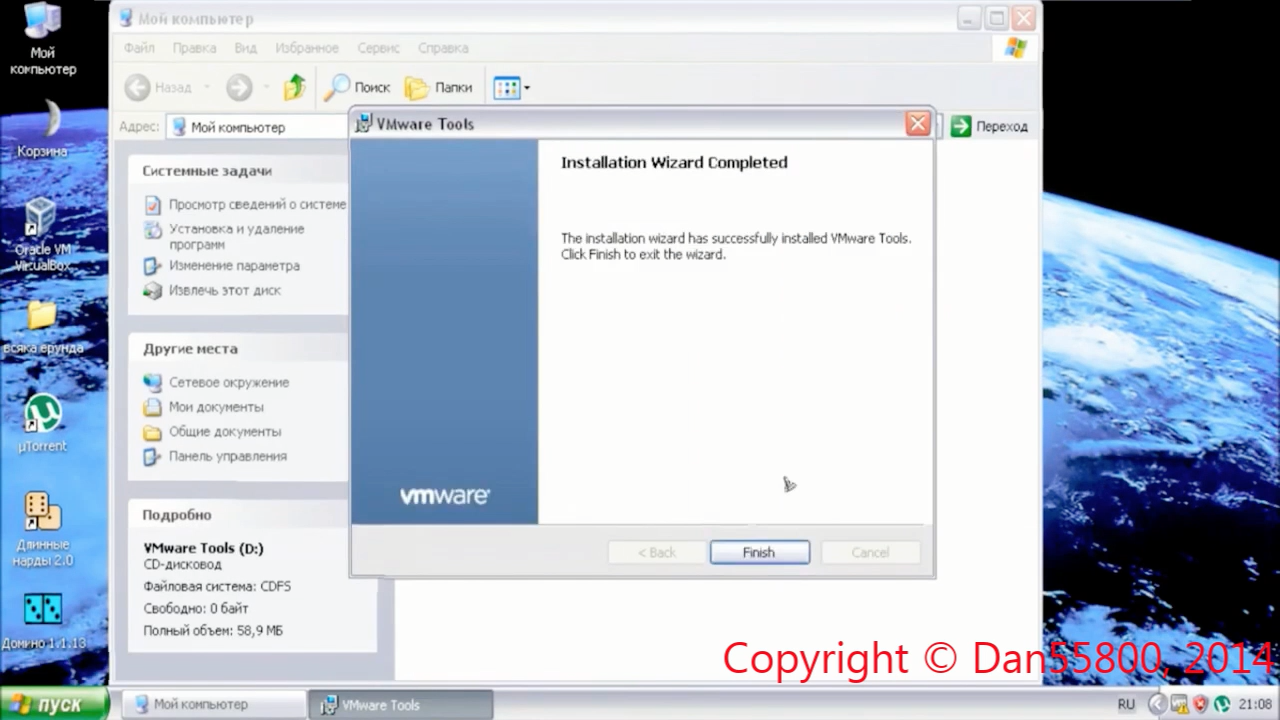Click the Переход go button

tap(989, 126)
